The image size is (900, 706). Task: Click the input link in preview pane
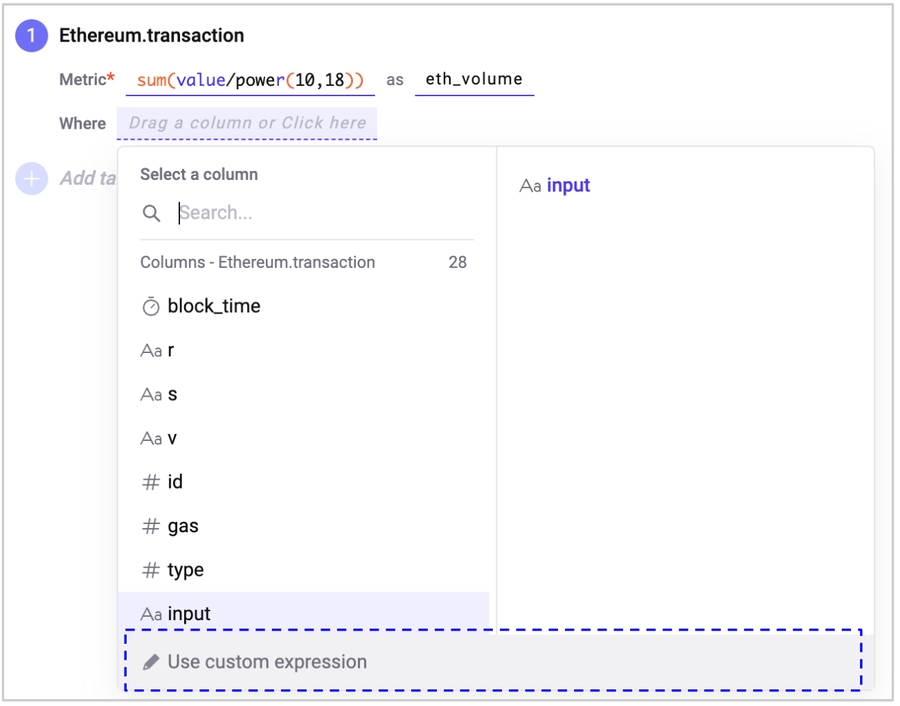point(568,186)
